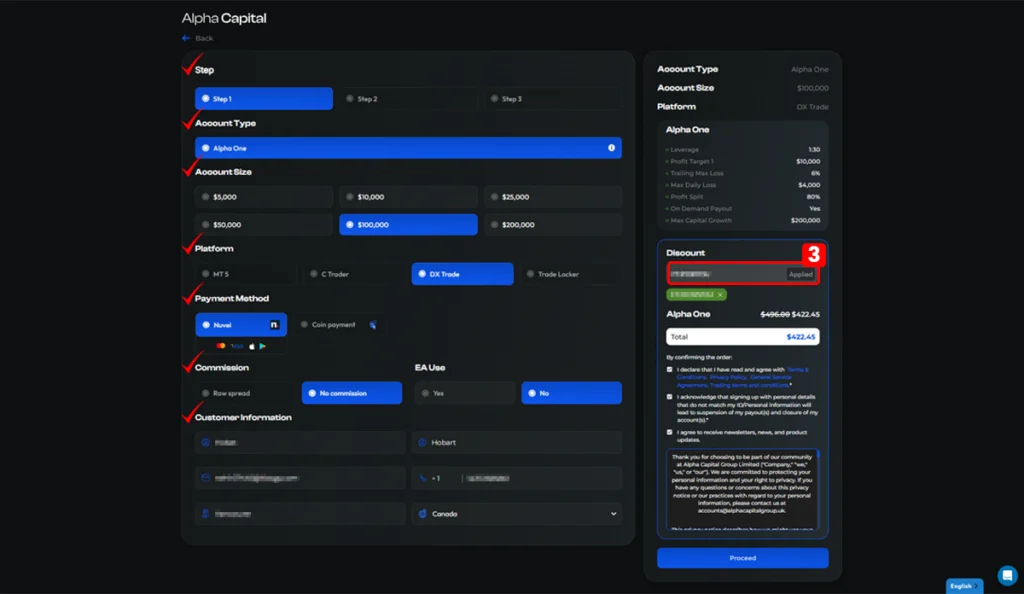The height and width of the screenshot is (594, 1024).
Task: Click the location icon beside Hobart
Action: 422,442
